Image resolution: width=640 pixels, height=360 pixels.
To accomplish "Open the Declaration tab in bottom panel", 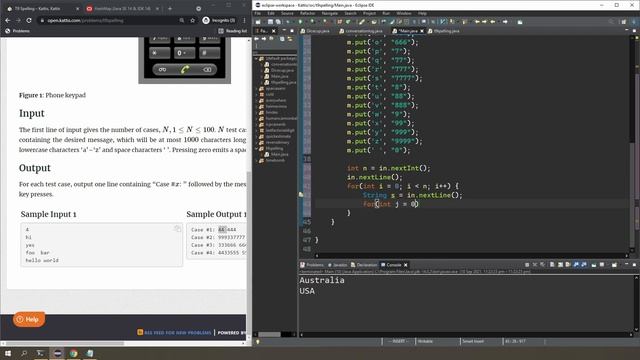I will [x=364, y=265].
